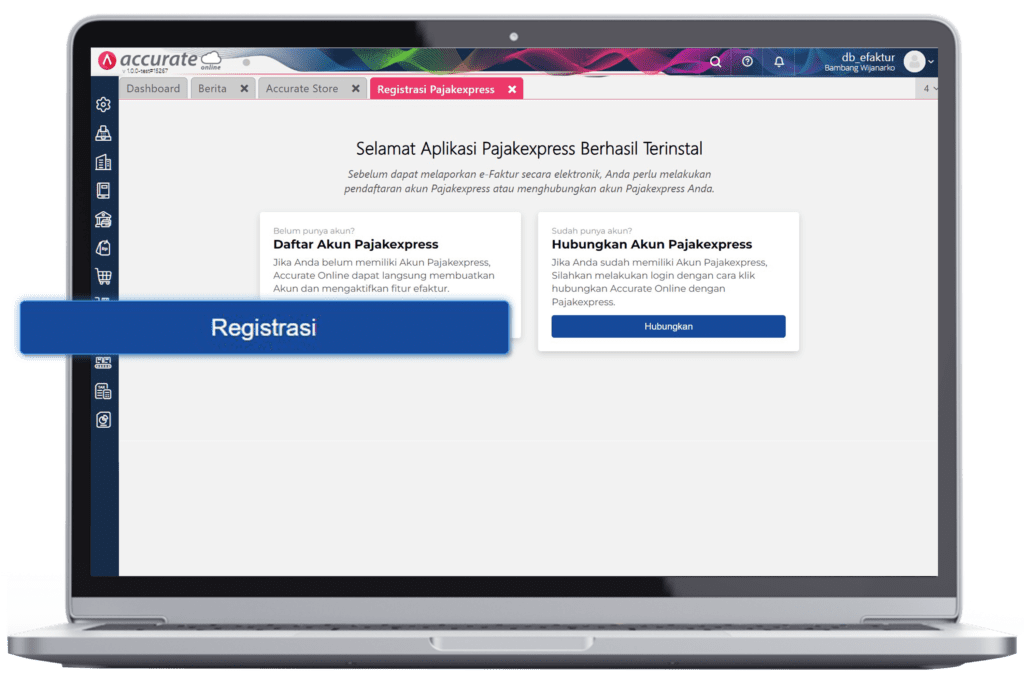Click 'Selamat Aplikasi Pajakexpress Berhasil Terinstal' title
This screenshot has width=1024, height=683.
pos(529,148)
